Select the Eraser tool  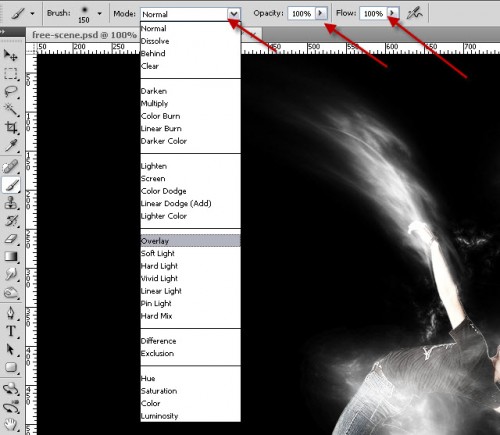coord(11,239)
